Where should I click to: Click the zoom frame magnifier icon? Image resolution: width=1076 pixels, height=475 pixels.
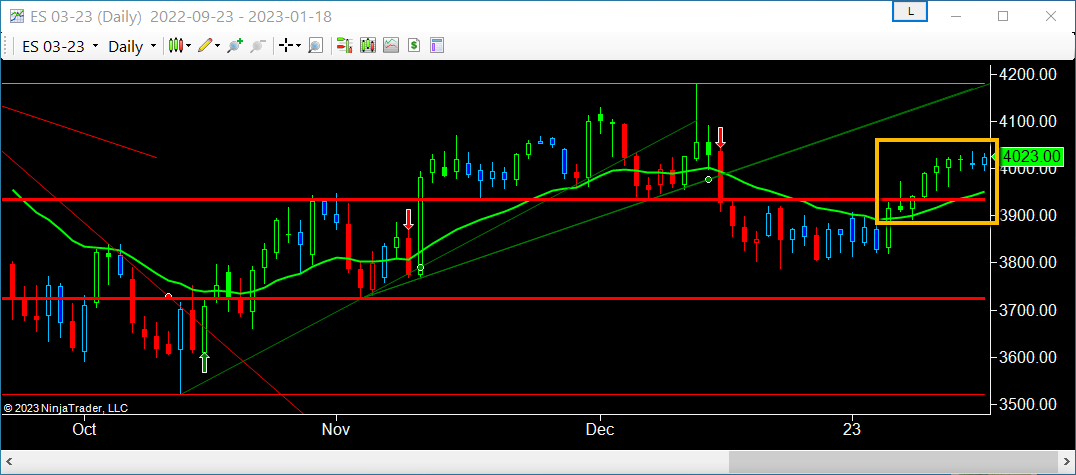(x=315, y=46)
